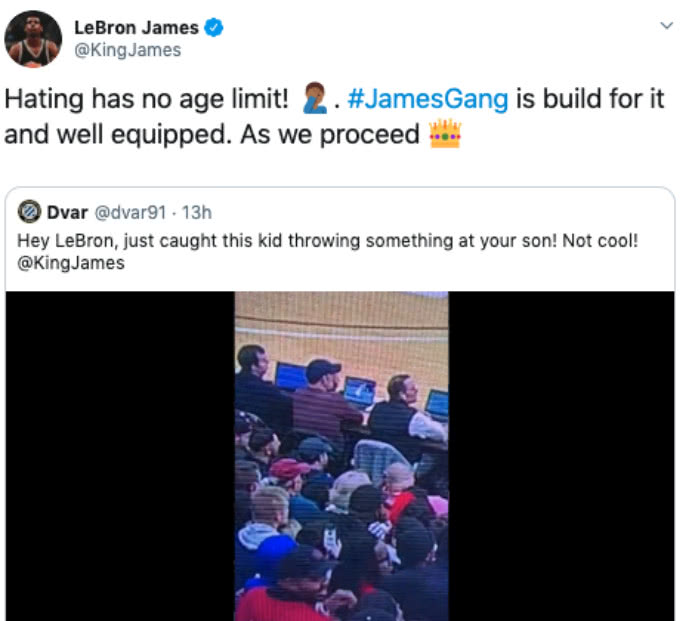The height and width of the screenshot is (621, 692).
Task: Click the 13h timestamp
Action: coord(197,213)
